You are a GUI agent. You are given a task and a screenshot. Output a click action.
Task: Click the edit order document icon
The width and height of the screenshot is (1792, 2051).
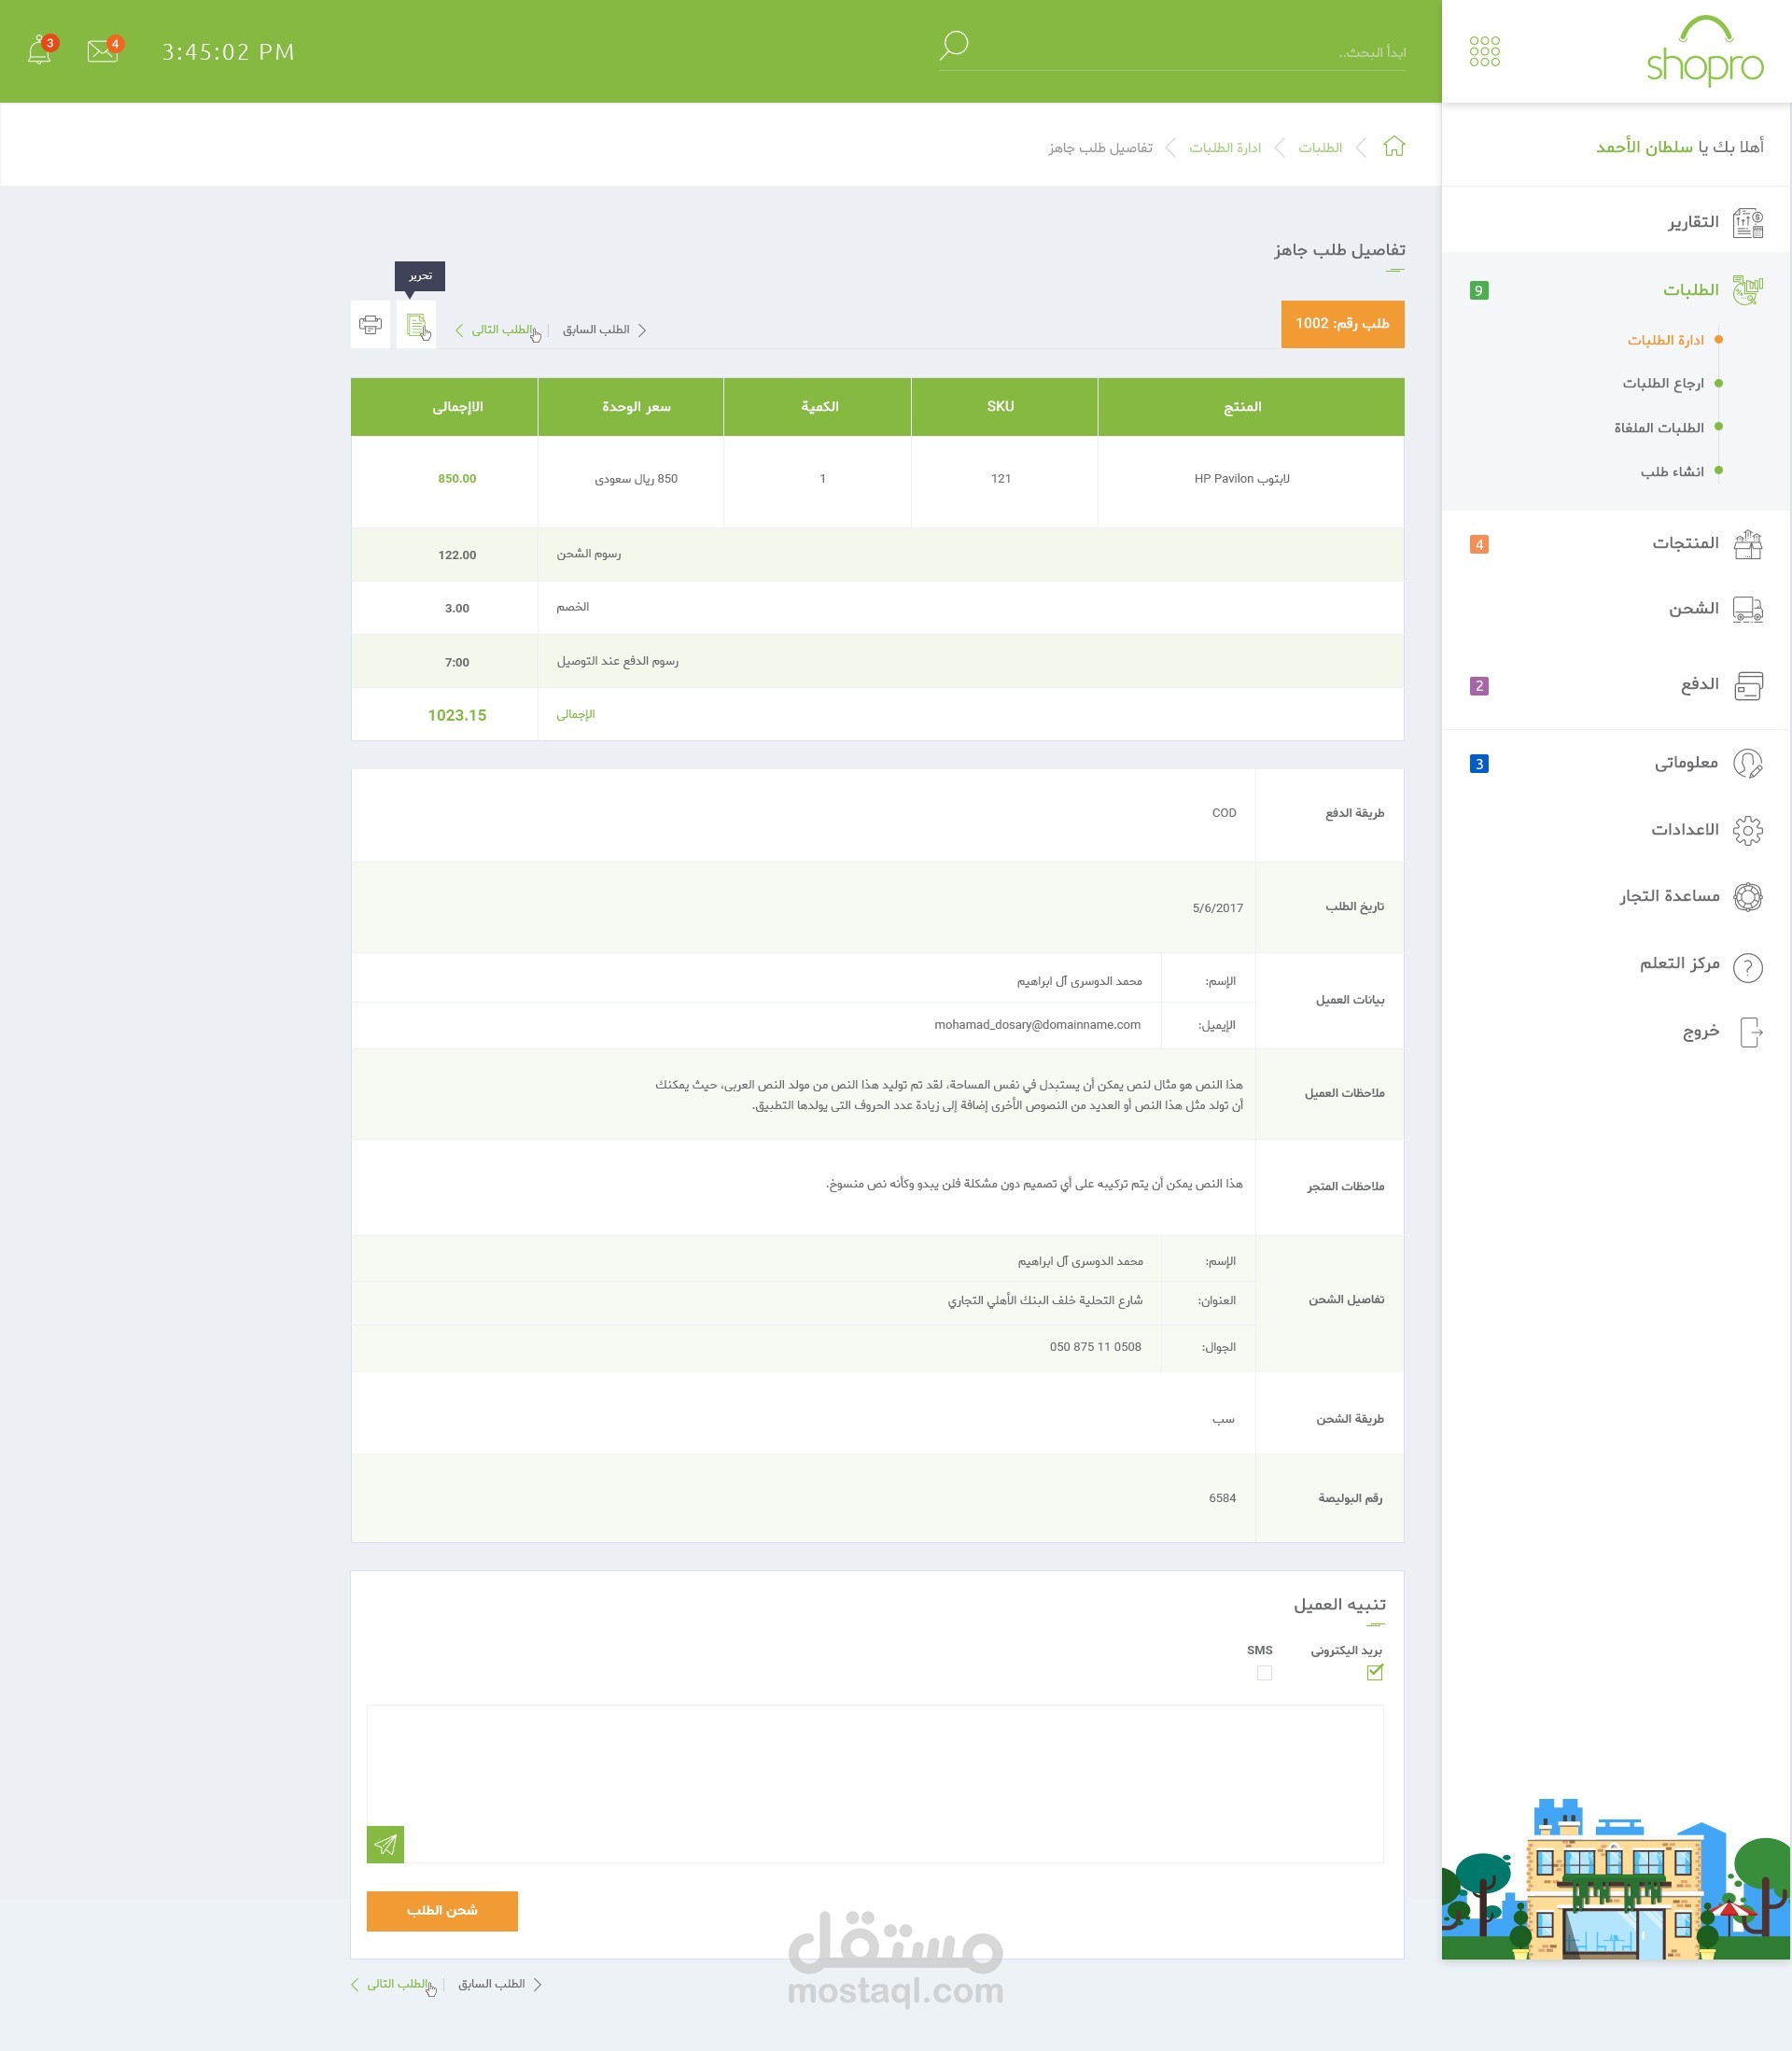417,325
